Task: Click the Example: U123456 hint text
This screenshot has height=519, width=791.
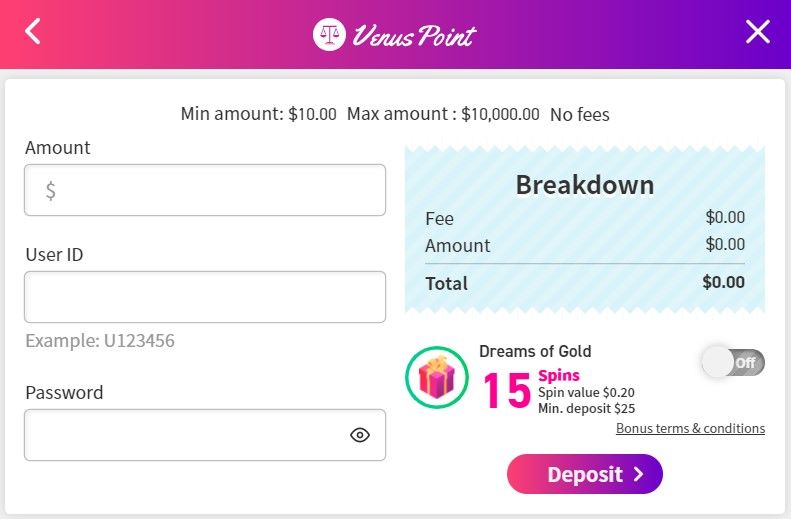Action: [x=100, y=341]
